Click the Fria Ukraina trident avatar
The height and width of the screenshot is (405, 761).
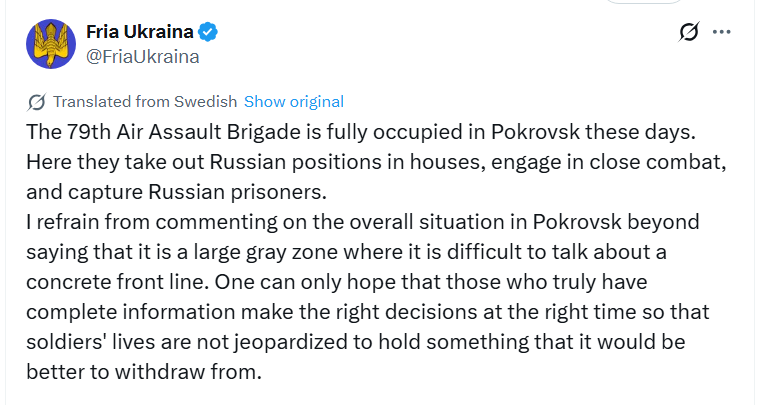pos(51,43)
